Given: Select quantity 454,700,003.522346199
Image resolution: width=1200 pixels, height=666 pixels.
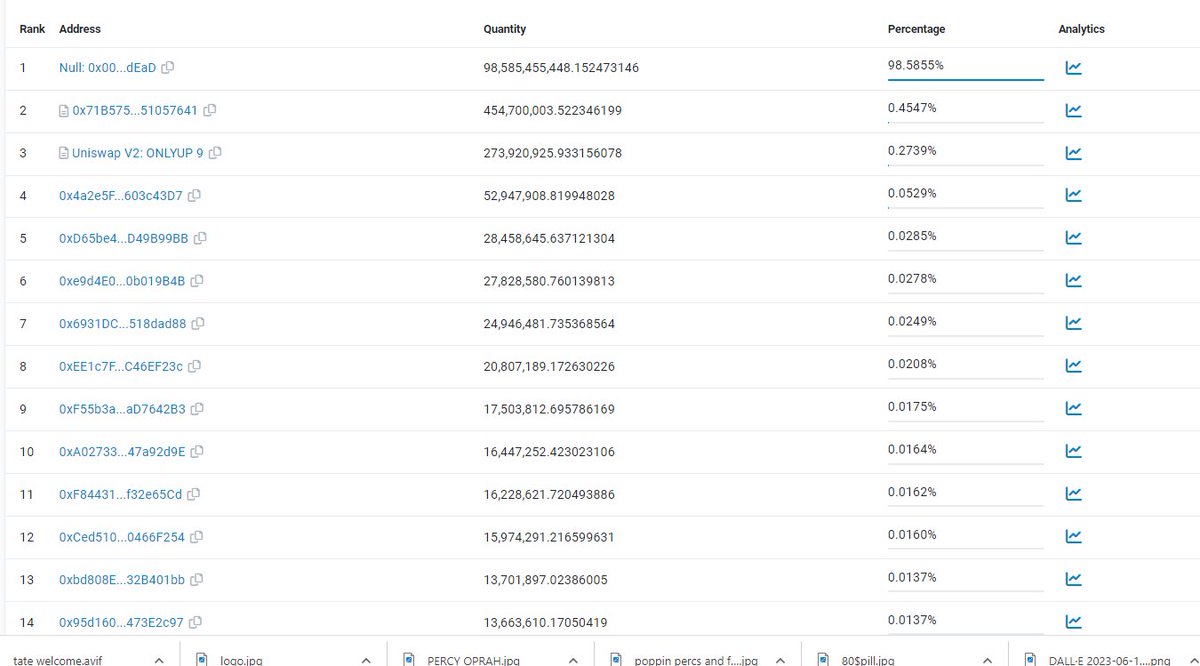Looking at the screenshot, I should (552, 111).
